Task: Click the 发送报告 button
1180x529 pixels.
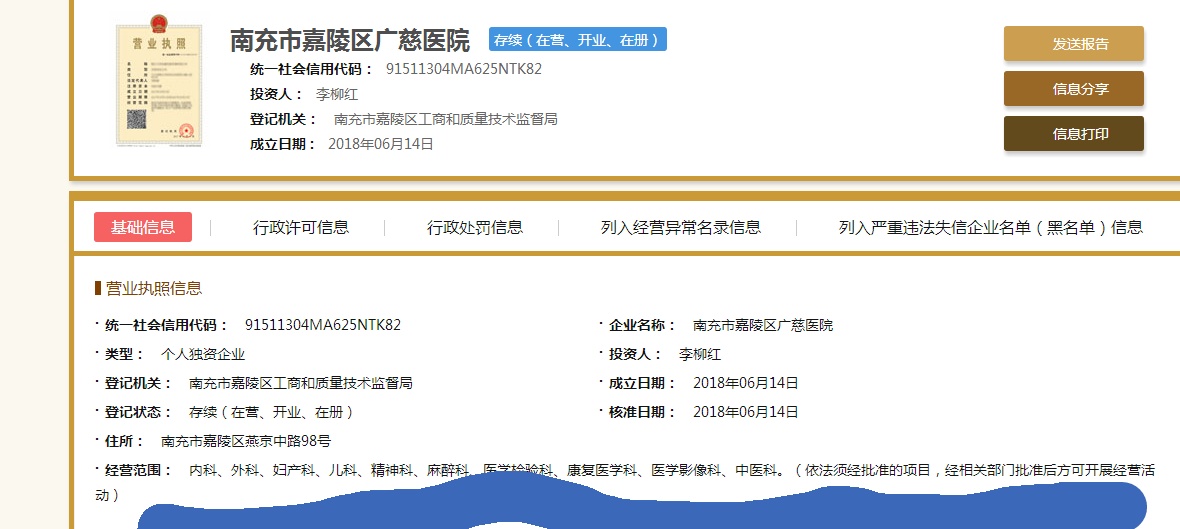Action: coord(1073,44)
